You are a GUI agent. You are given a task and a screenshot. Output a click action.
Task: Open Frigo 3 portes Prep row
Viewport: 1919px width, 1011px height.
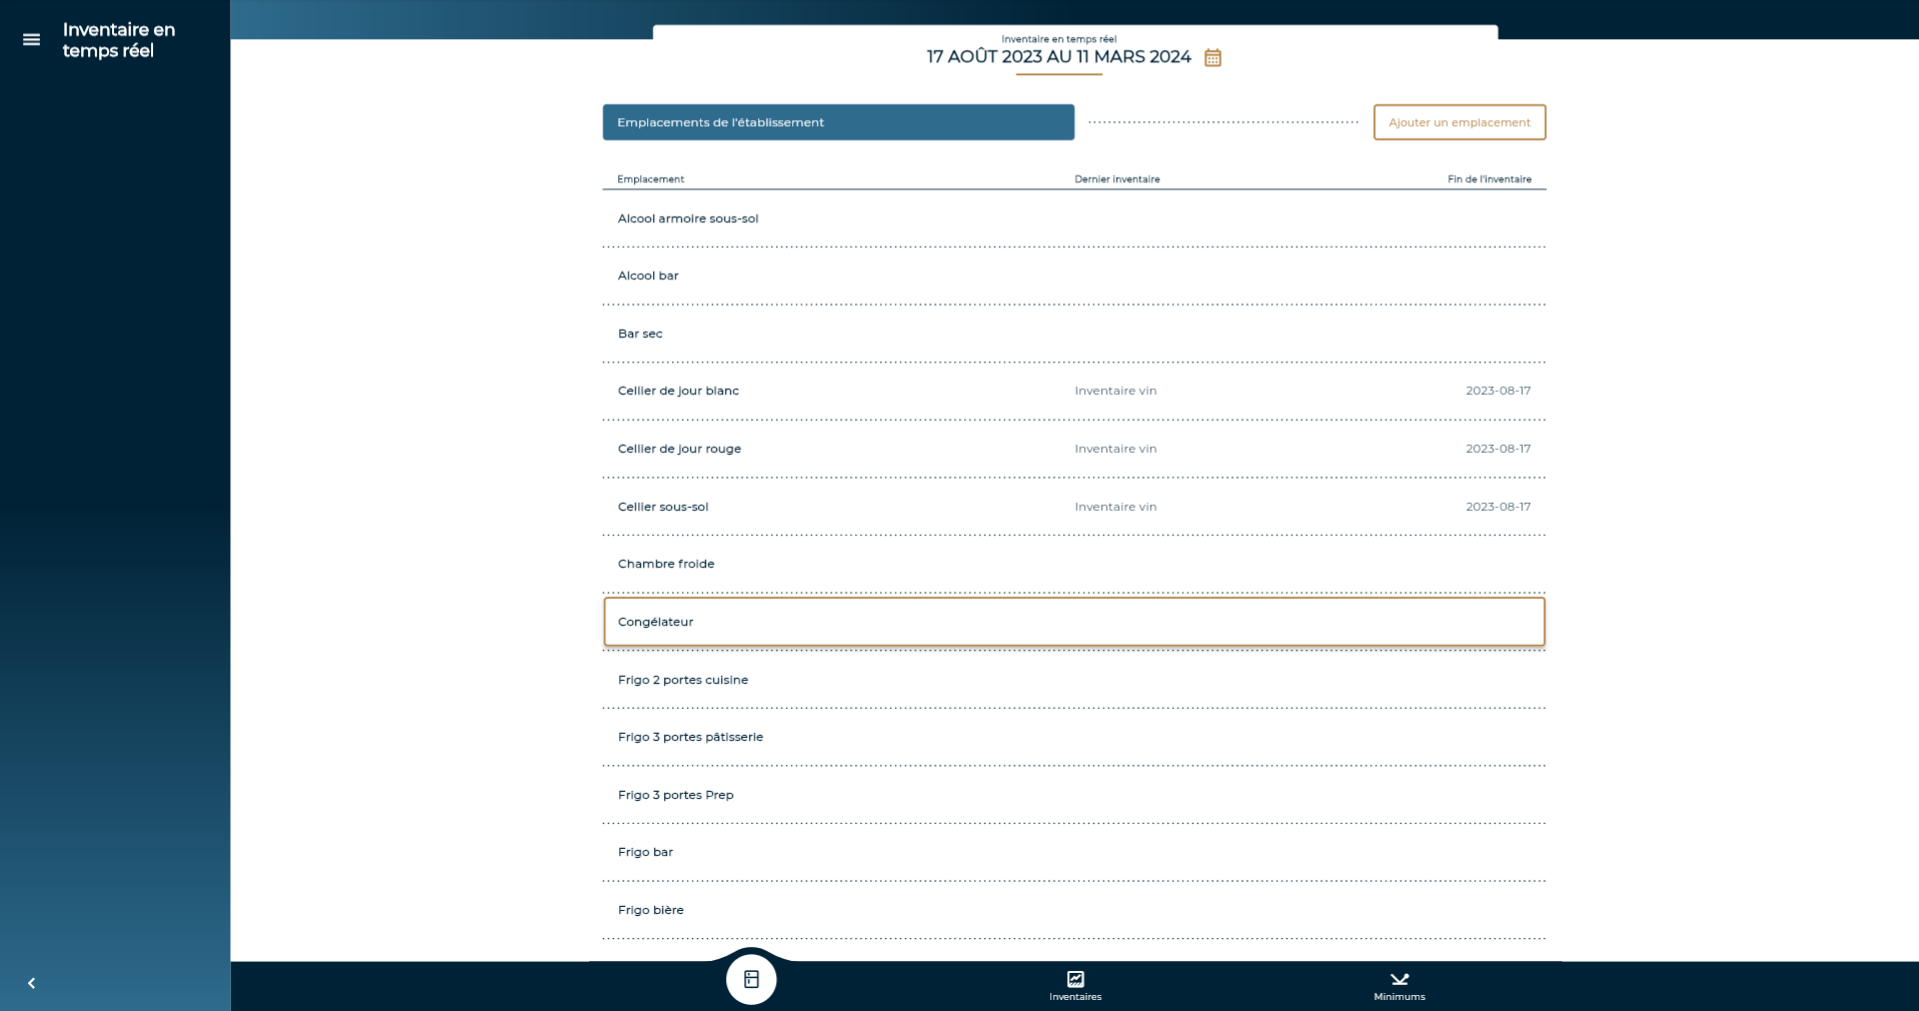[x=1074, y=795]
